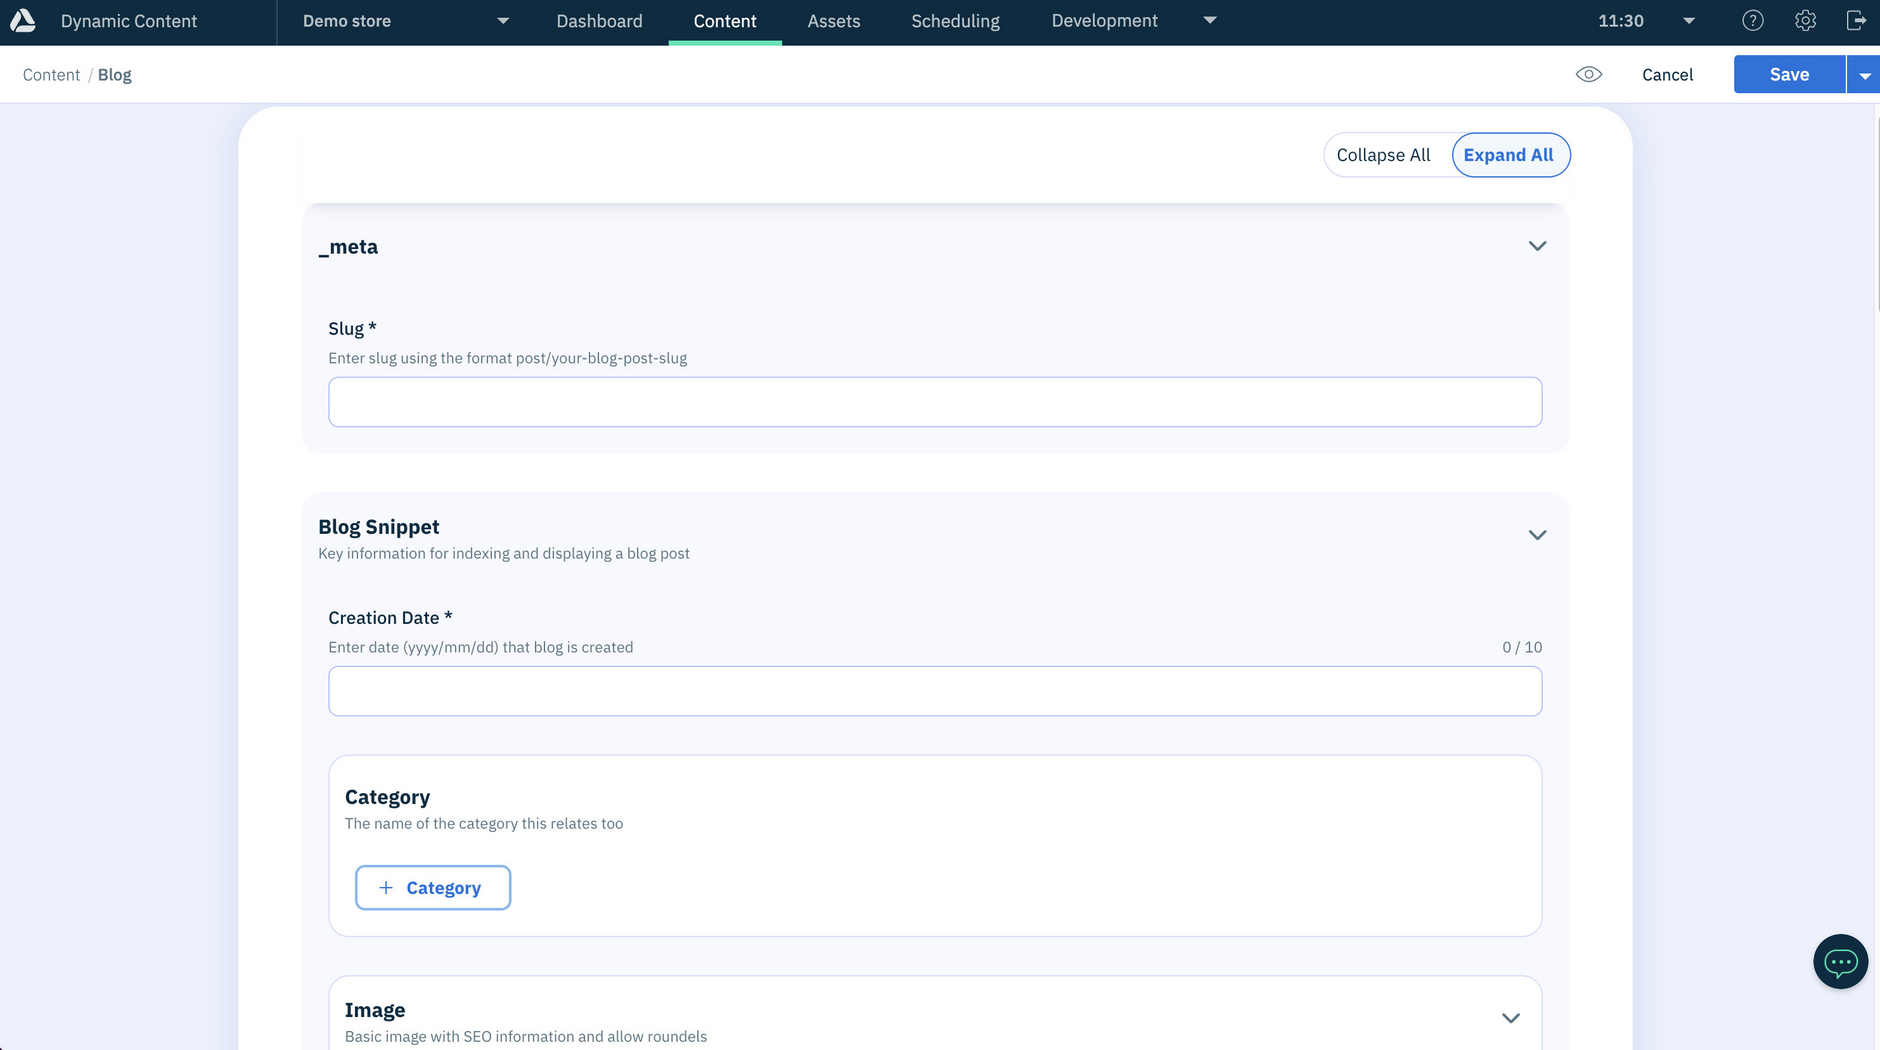Viewport: 1880px width, 1050px height.
Task: Switch to the Assets tab
Action: coord(834,21)
